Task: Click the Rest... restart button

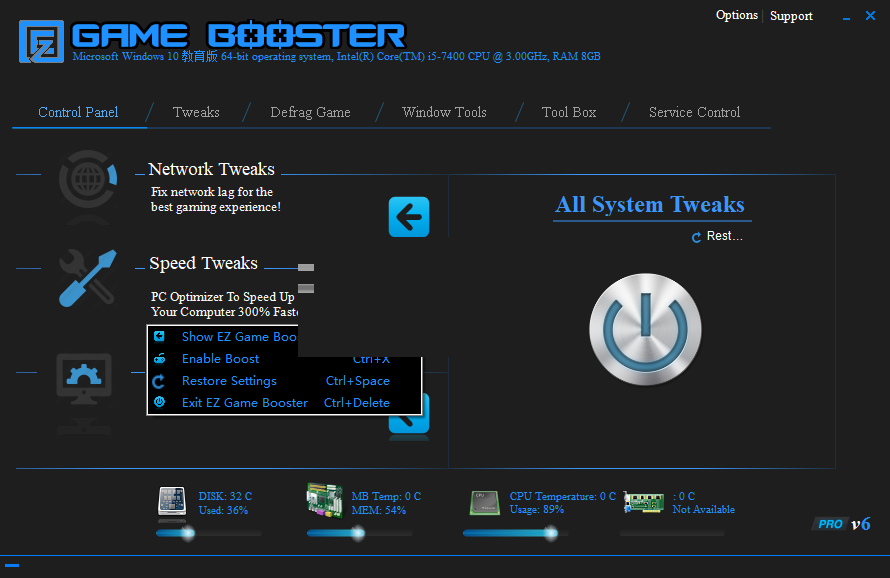Action: click(717, 236)
